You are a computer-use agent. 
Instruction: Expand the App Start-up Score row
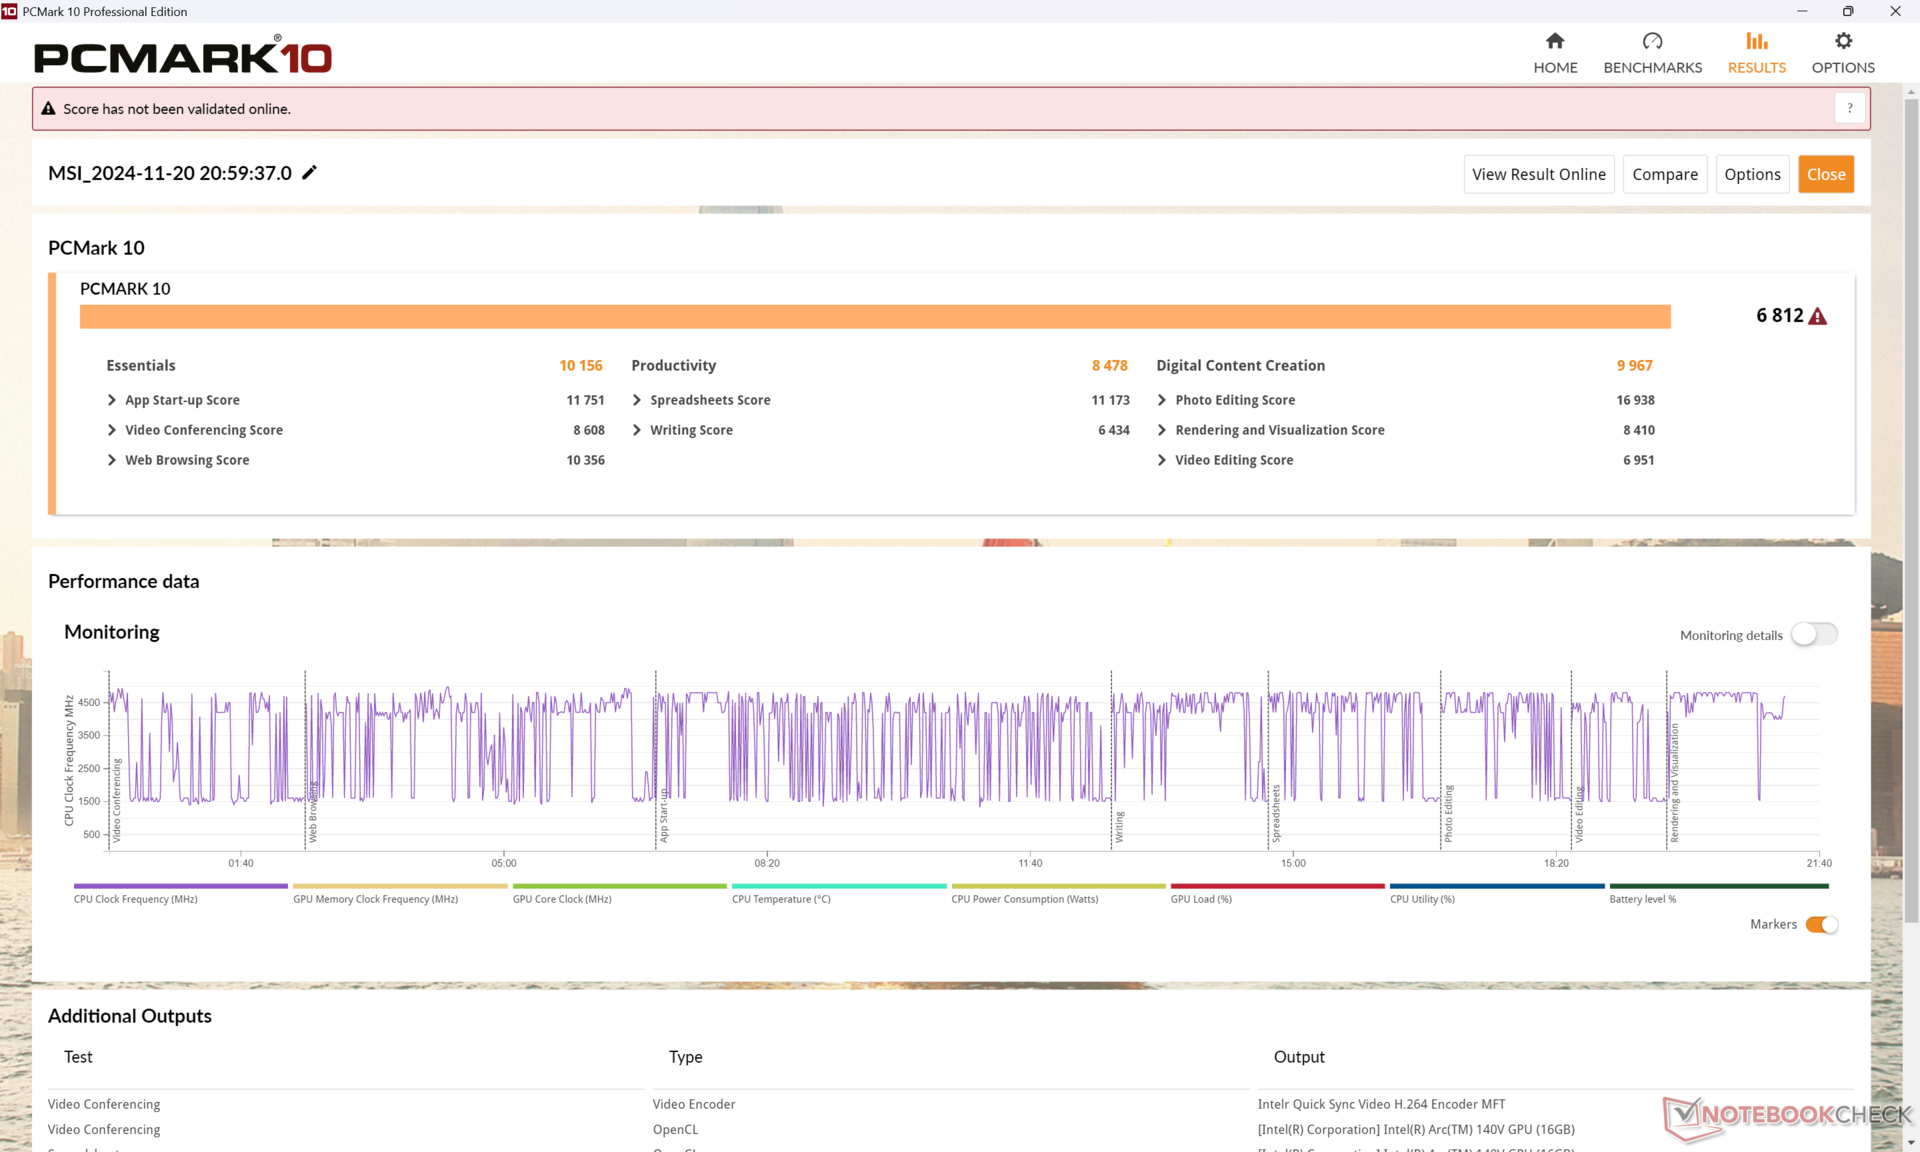(112, 400)
